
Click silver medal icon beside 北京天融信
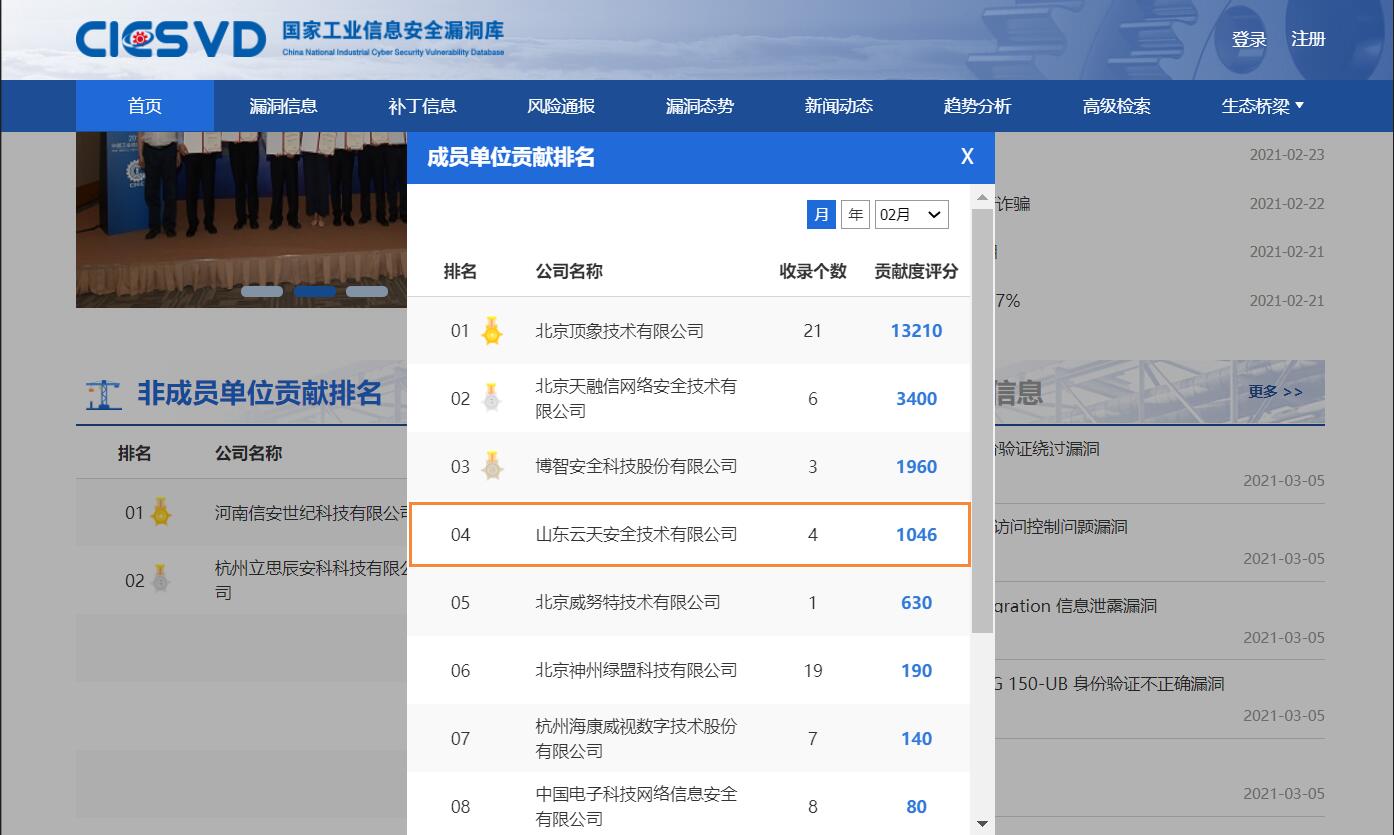(x=491, y=398)
